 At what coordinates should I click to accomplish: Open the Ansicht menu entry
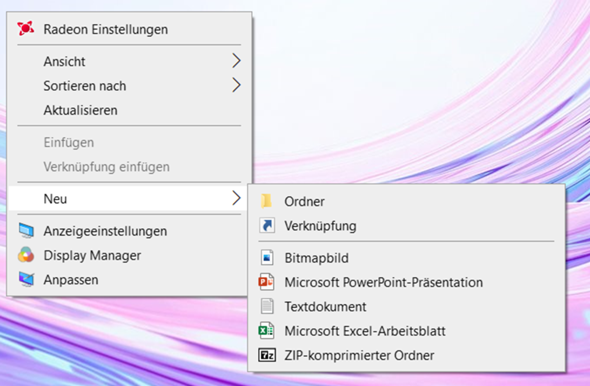pyautogui.click(x=129, y=61)
